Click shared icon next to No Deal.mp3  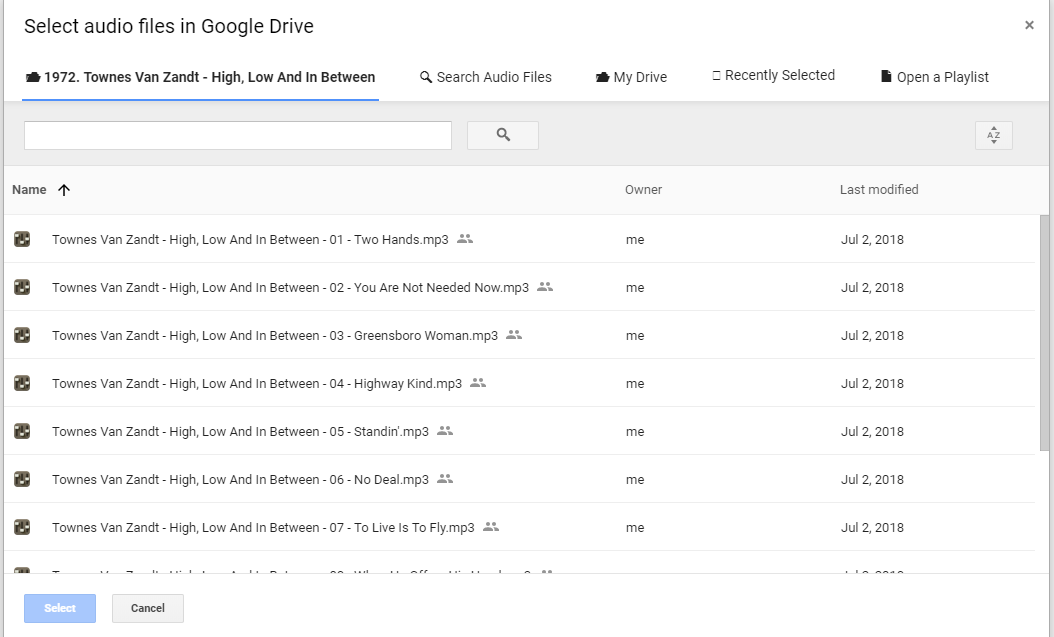(445, 478)
